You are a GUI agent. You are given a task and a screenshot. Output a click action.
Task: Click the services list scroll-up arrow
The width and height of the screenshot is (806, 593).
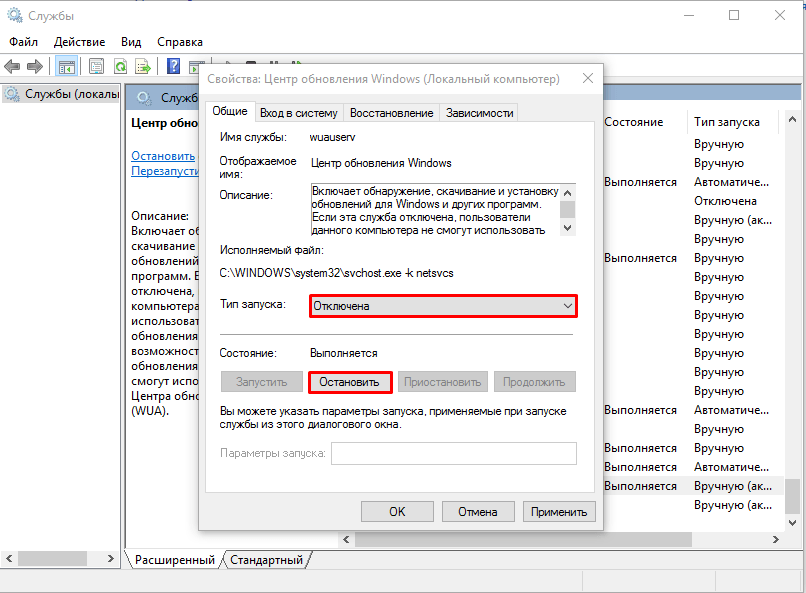click(792, 119)
